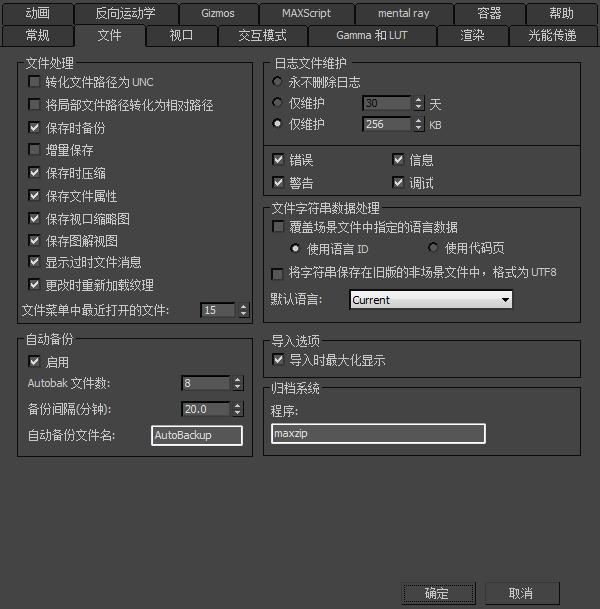This screenshot has height=609, width=600.
Task: Decrease Autobak file count with down arrow
Action: 238,387
